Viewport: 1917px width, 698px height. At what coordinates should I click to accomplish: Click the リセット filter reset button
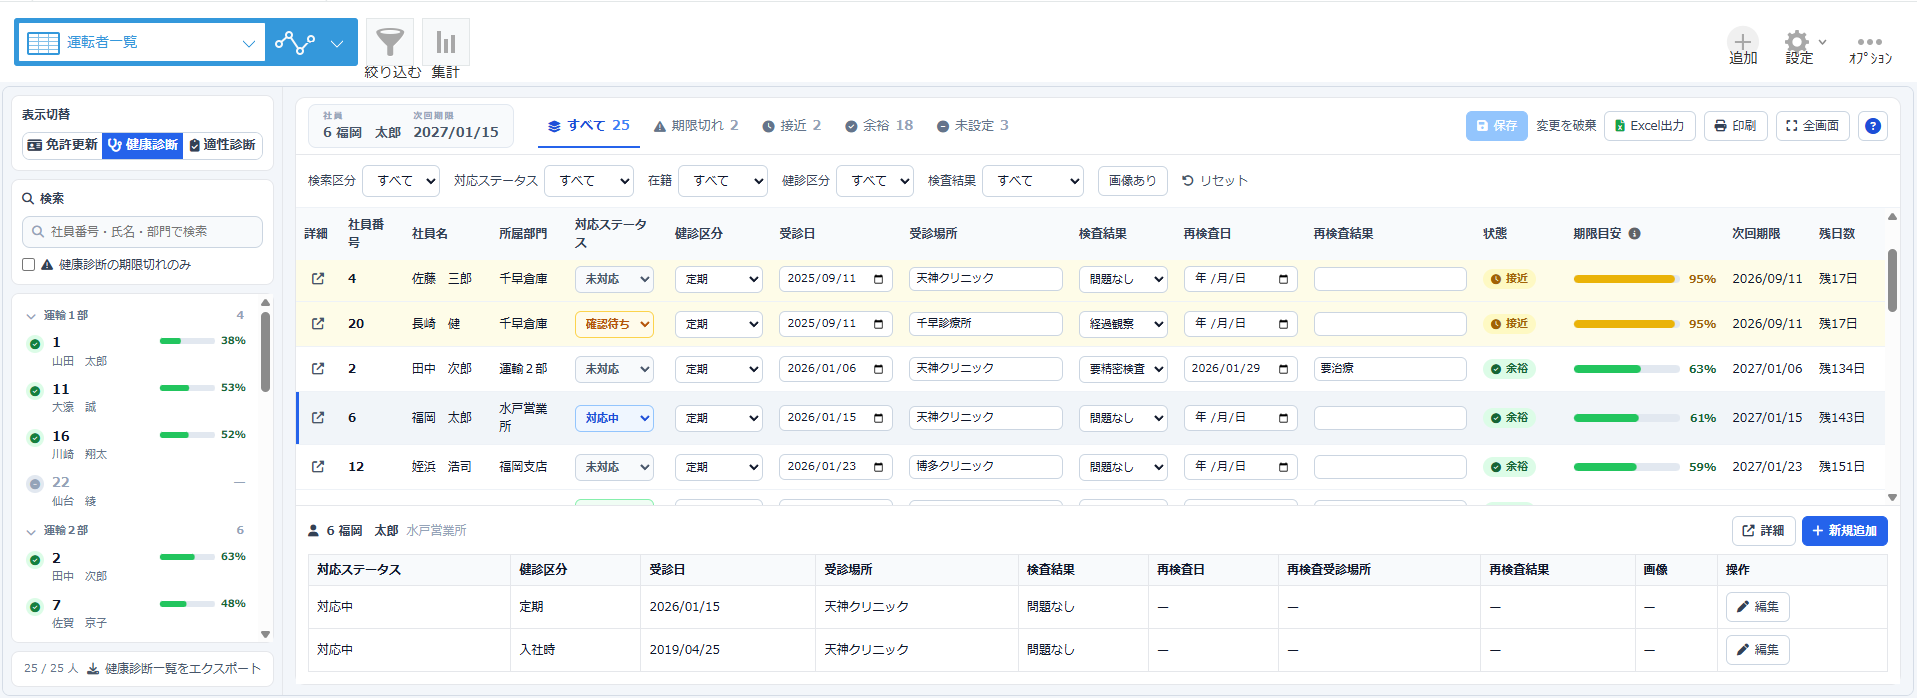tap(1215, 181)
